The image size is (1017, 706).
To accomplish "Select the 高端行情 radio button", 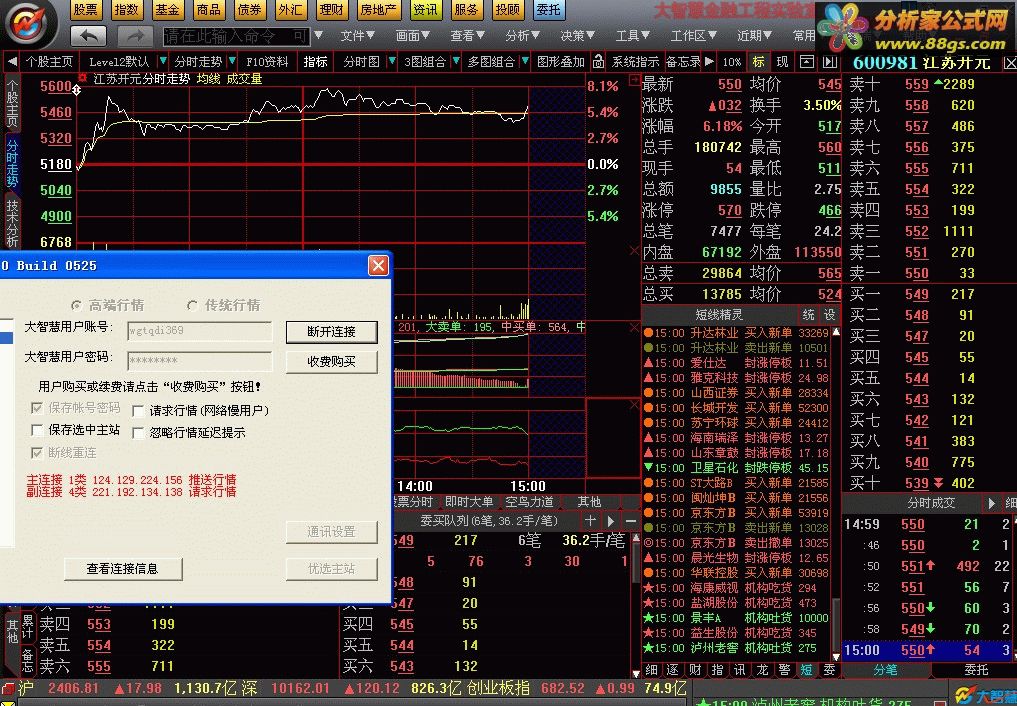I will coord(77,305).
